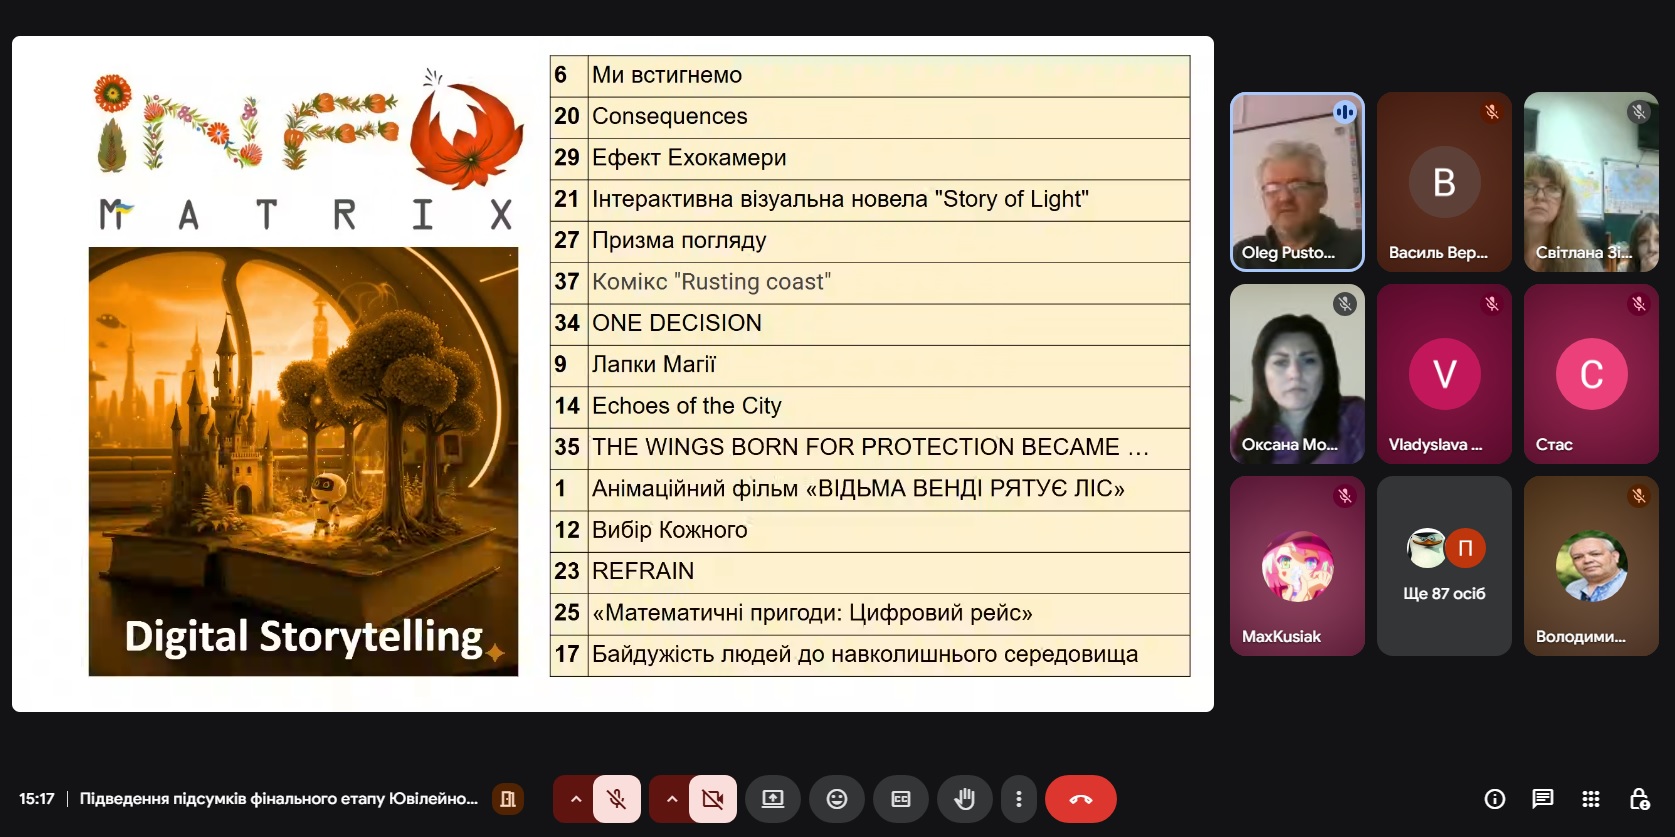Raise hand in the meeting

click(x=964, y=799)
